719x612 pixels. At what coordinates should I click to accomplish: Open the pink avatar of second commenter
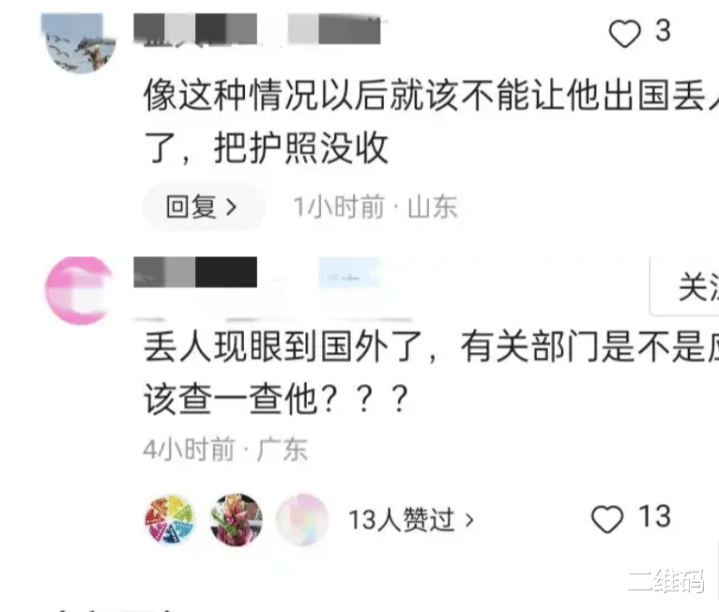click(x=80, y=291)
